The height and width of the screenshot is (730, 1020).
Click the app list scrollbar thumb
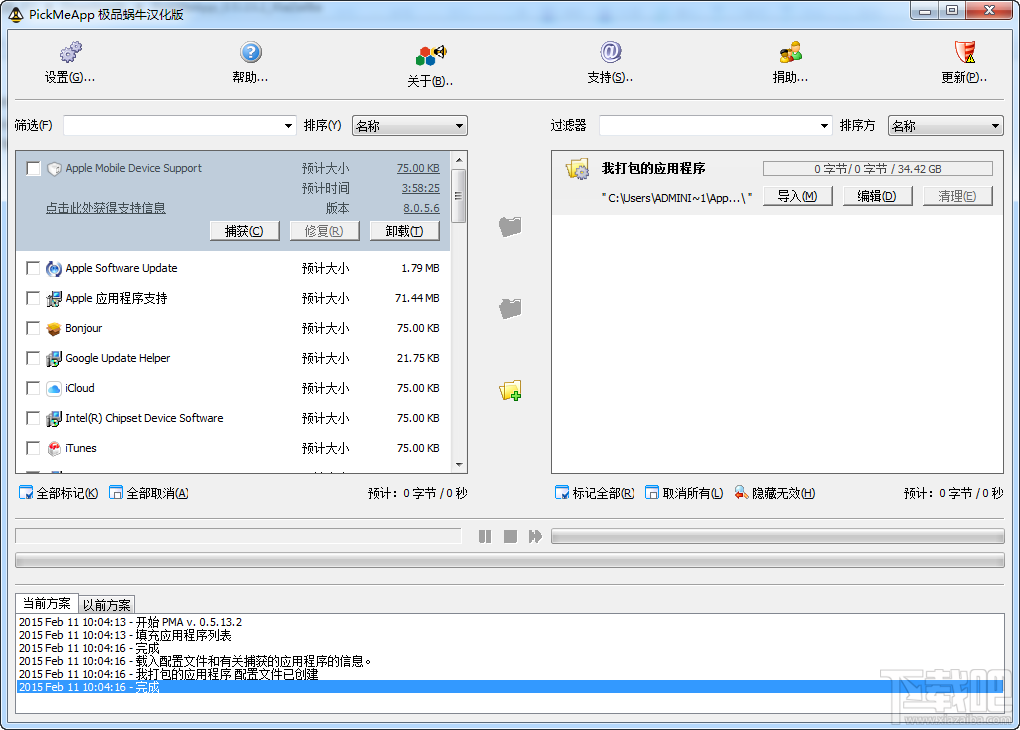click(x=459, y=196)
